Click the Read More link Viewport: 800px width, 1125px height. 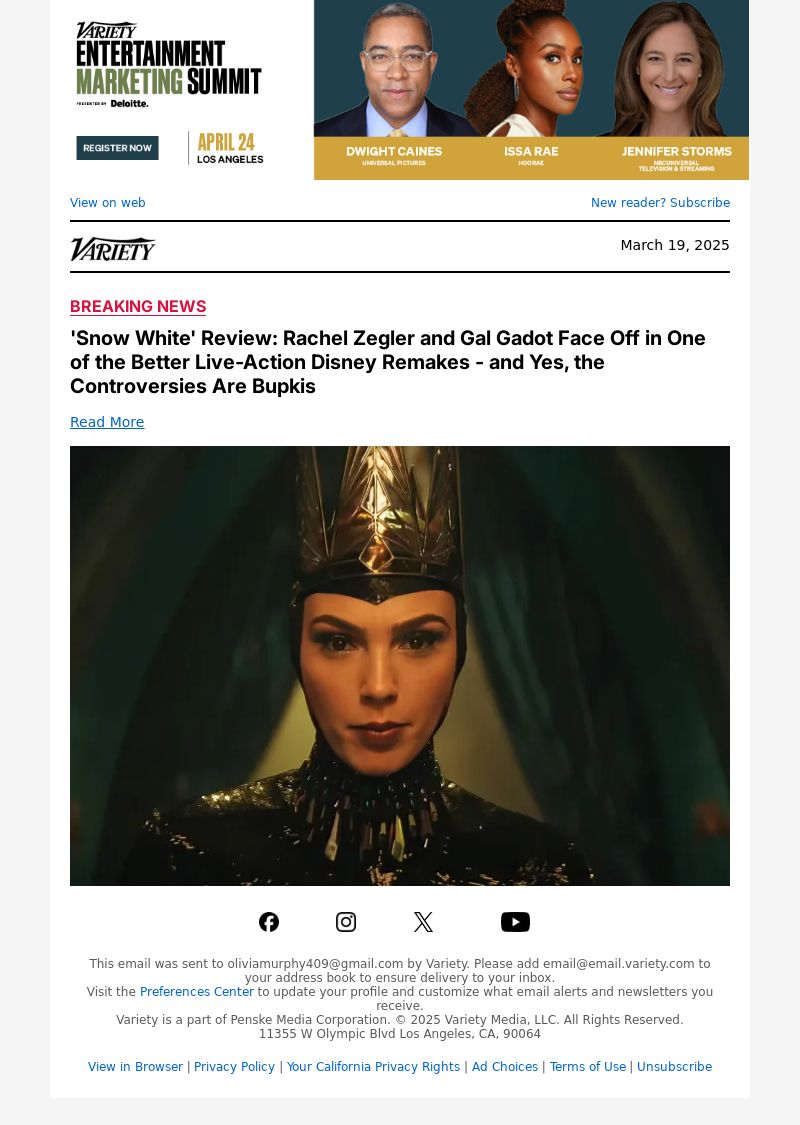[107, 422]
